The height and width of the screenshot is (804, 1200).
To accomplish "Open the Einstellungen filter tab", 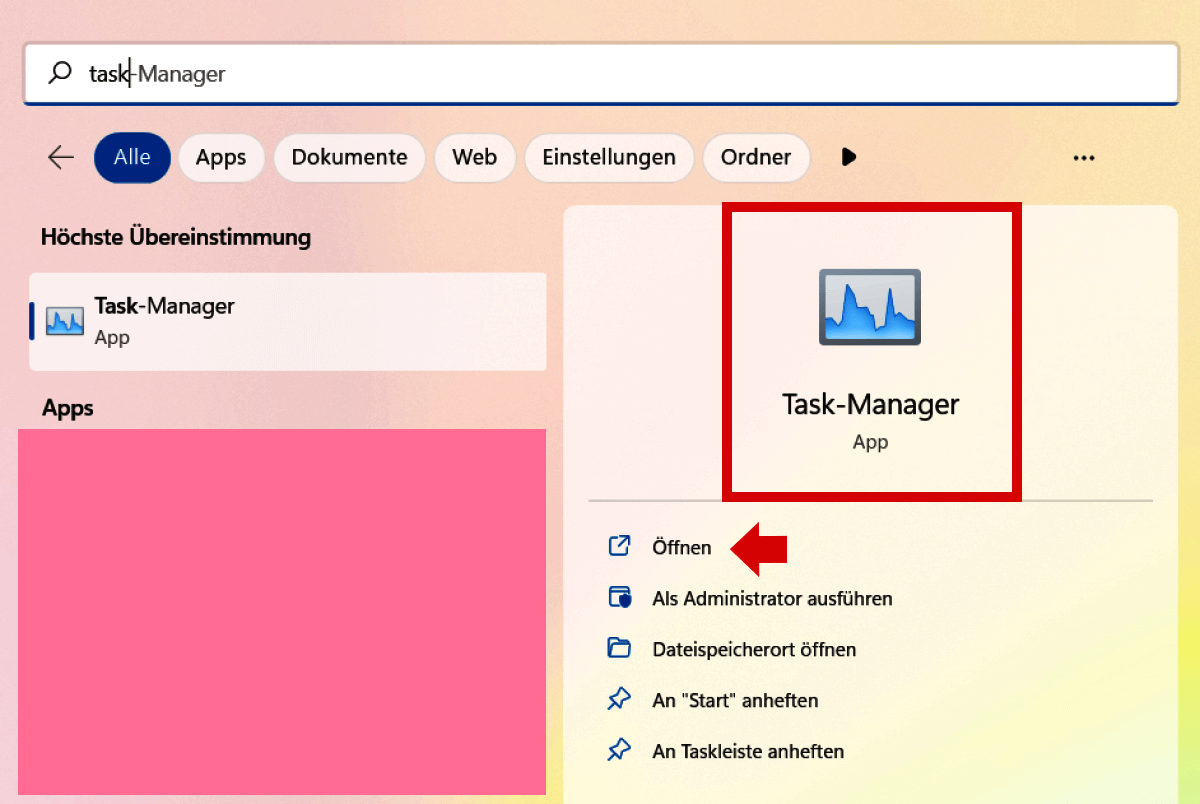I will pyautogui.click(x=608, y=157).
